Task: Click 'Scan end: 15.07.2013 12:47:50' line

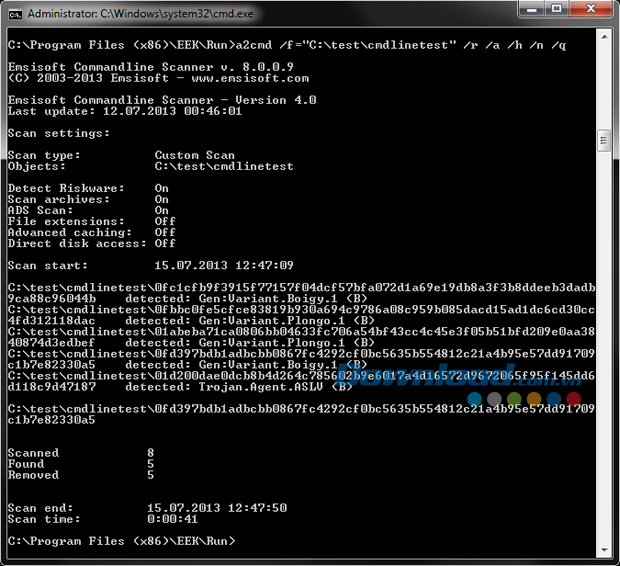Action: (147, 508)
